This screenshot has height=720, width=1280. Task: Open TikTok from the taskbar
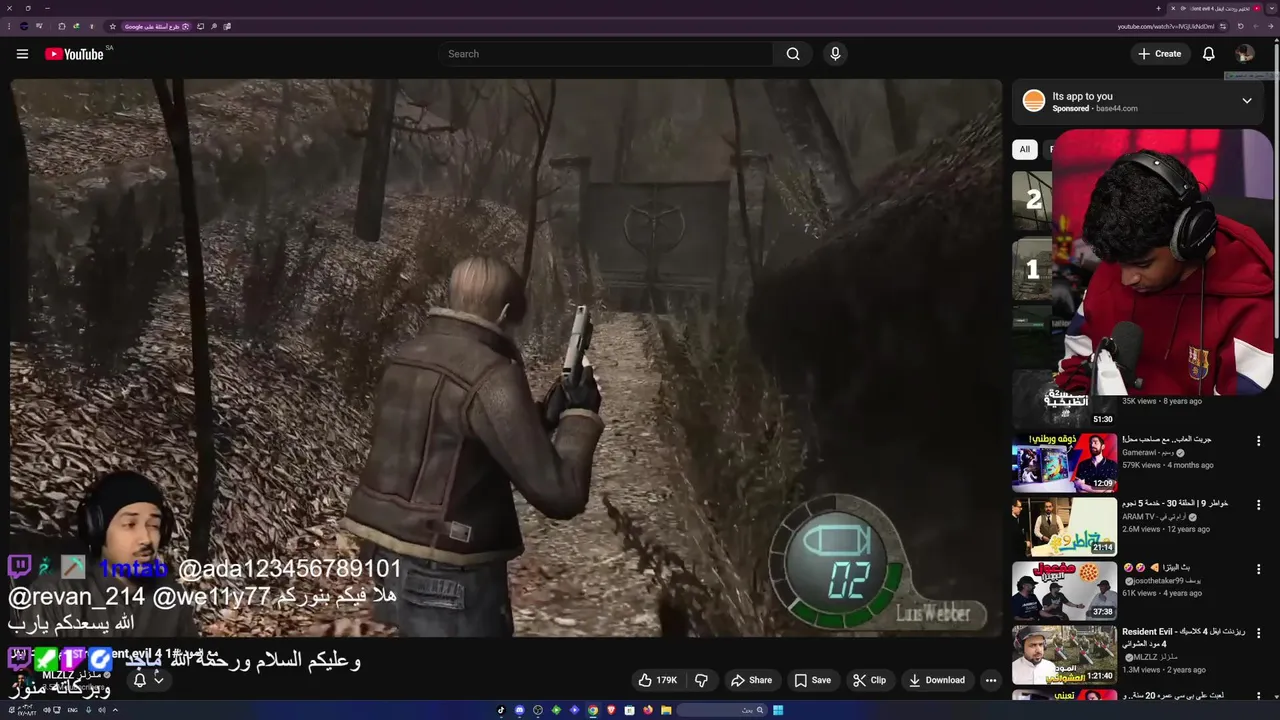(501, 710)
